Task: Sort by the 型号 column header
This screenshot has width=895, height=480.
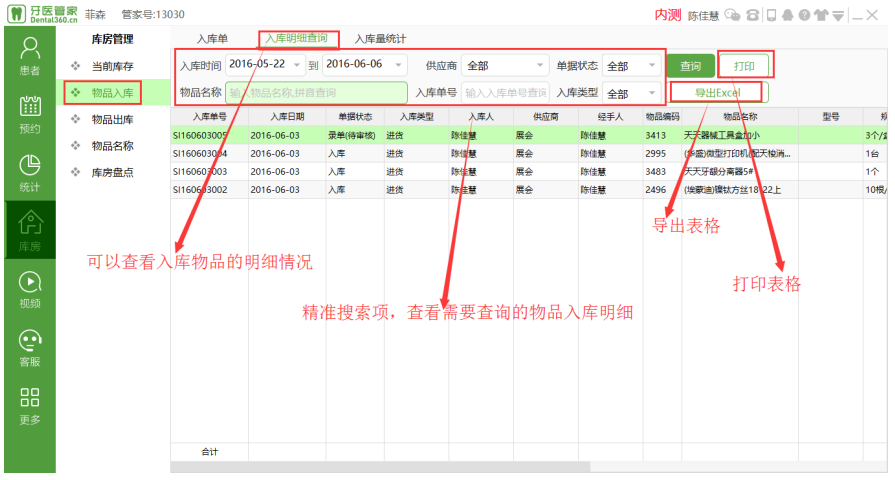Action: coord(831,116)
